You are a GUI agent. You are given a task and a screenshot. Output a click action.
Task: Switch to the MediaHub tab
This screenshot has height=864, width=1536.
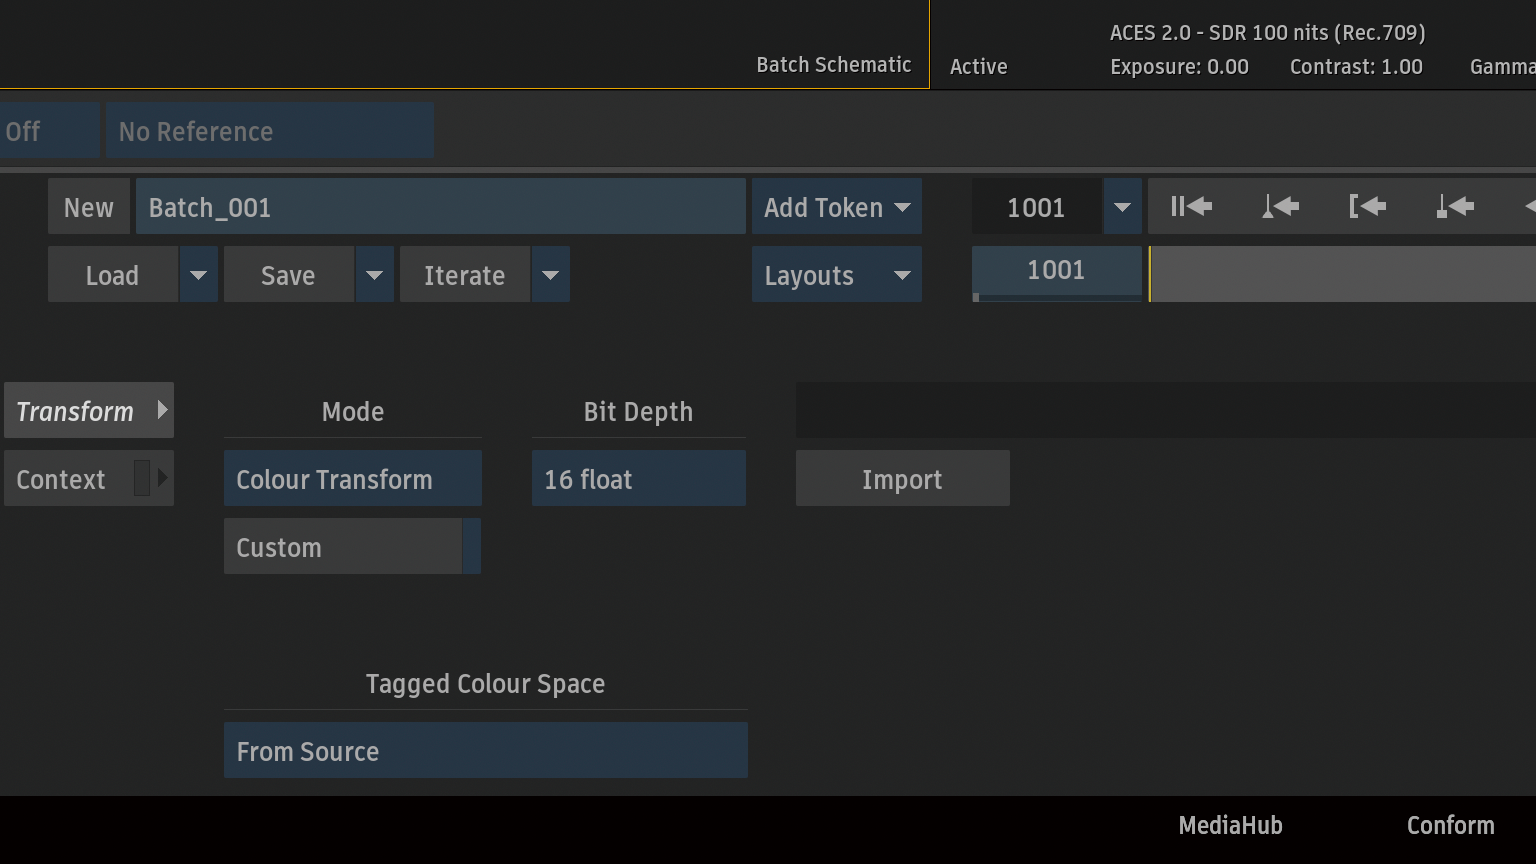click(x=1230, y=825)
